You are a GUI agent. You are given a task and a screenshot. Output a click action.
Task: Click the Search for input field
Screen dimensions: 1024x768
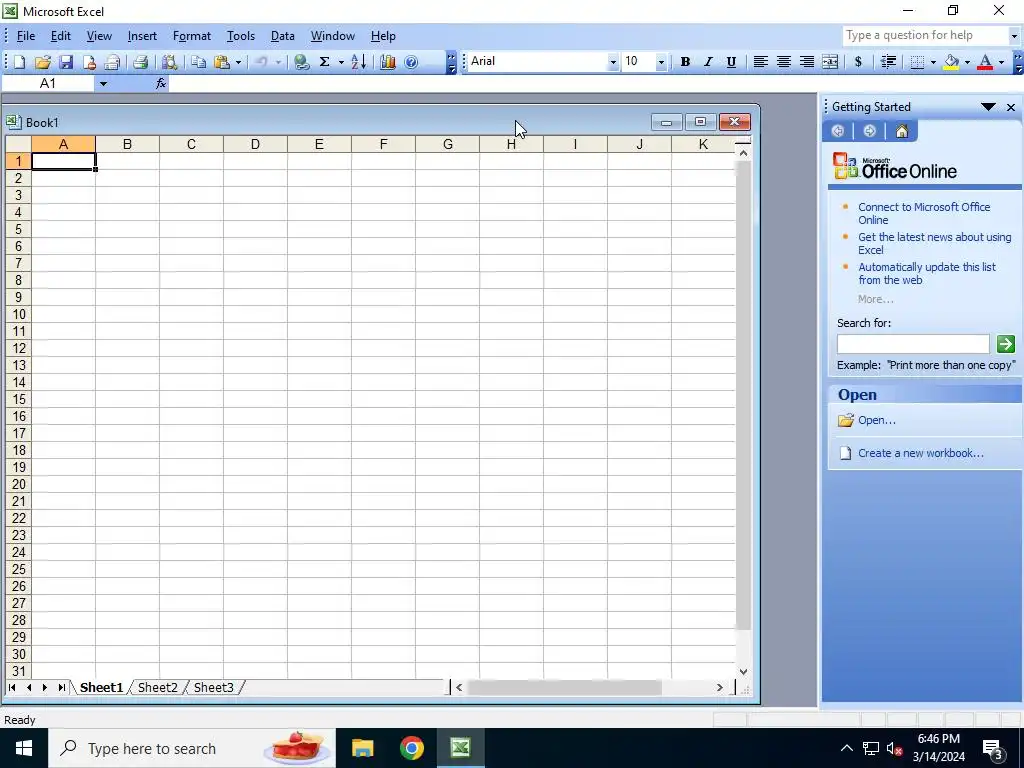[913, 344]
